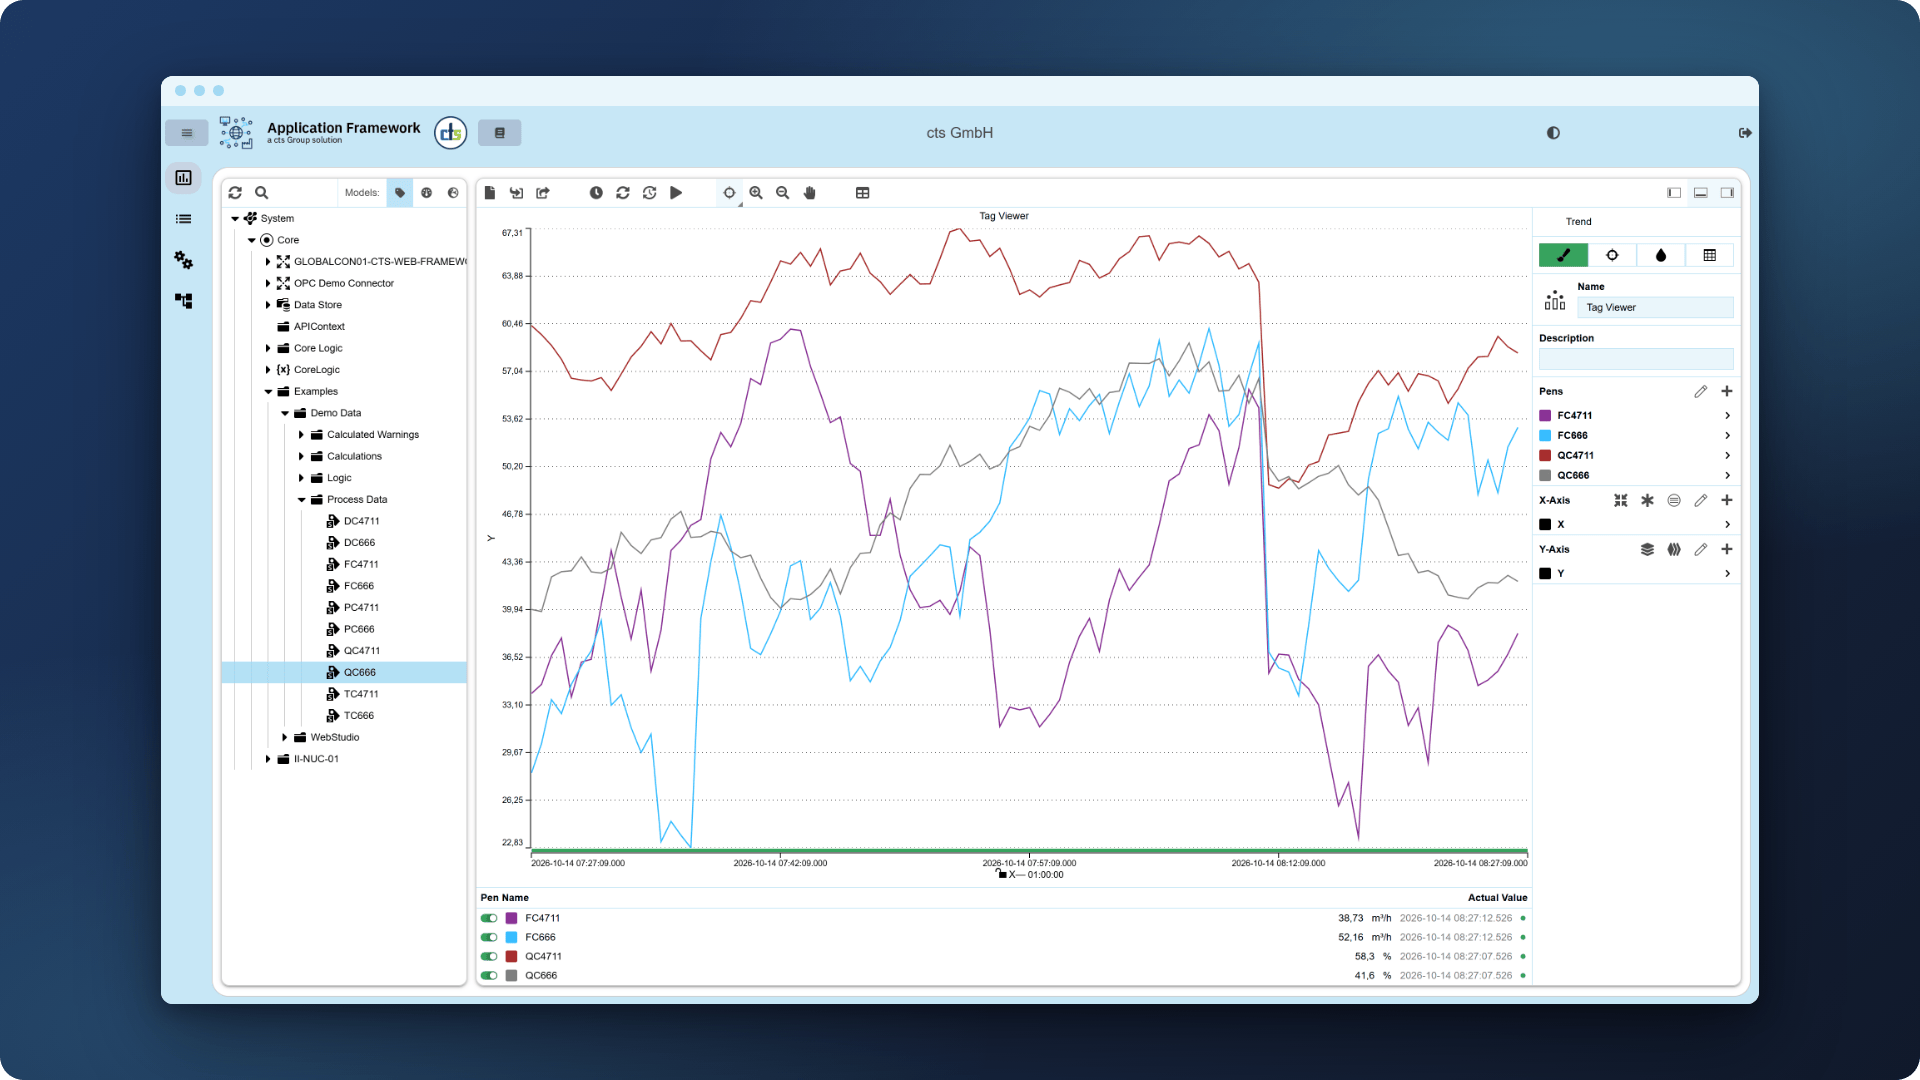1920x1080 pixels.
Task: Open the gears settings sidebar icon
Action: click(184, 260)
